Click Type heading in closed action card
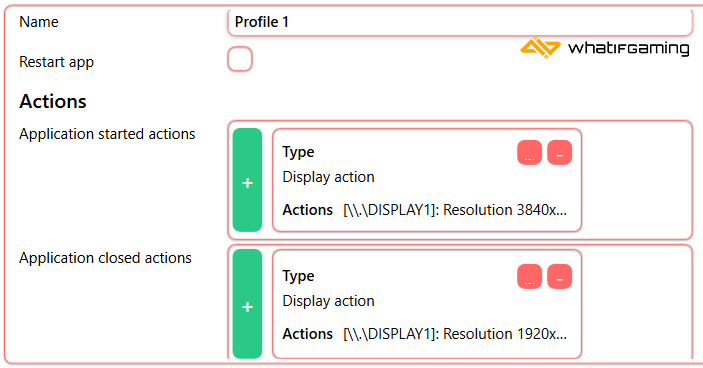703x368 pixels. pos(298,276)
